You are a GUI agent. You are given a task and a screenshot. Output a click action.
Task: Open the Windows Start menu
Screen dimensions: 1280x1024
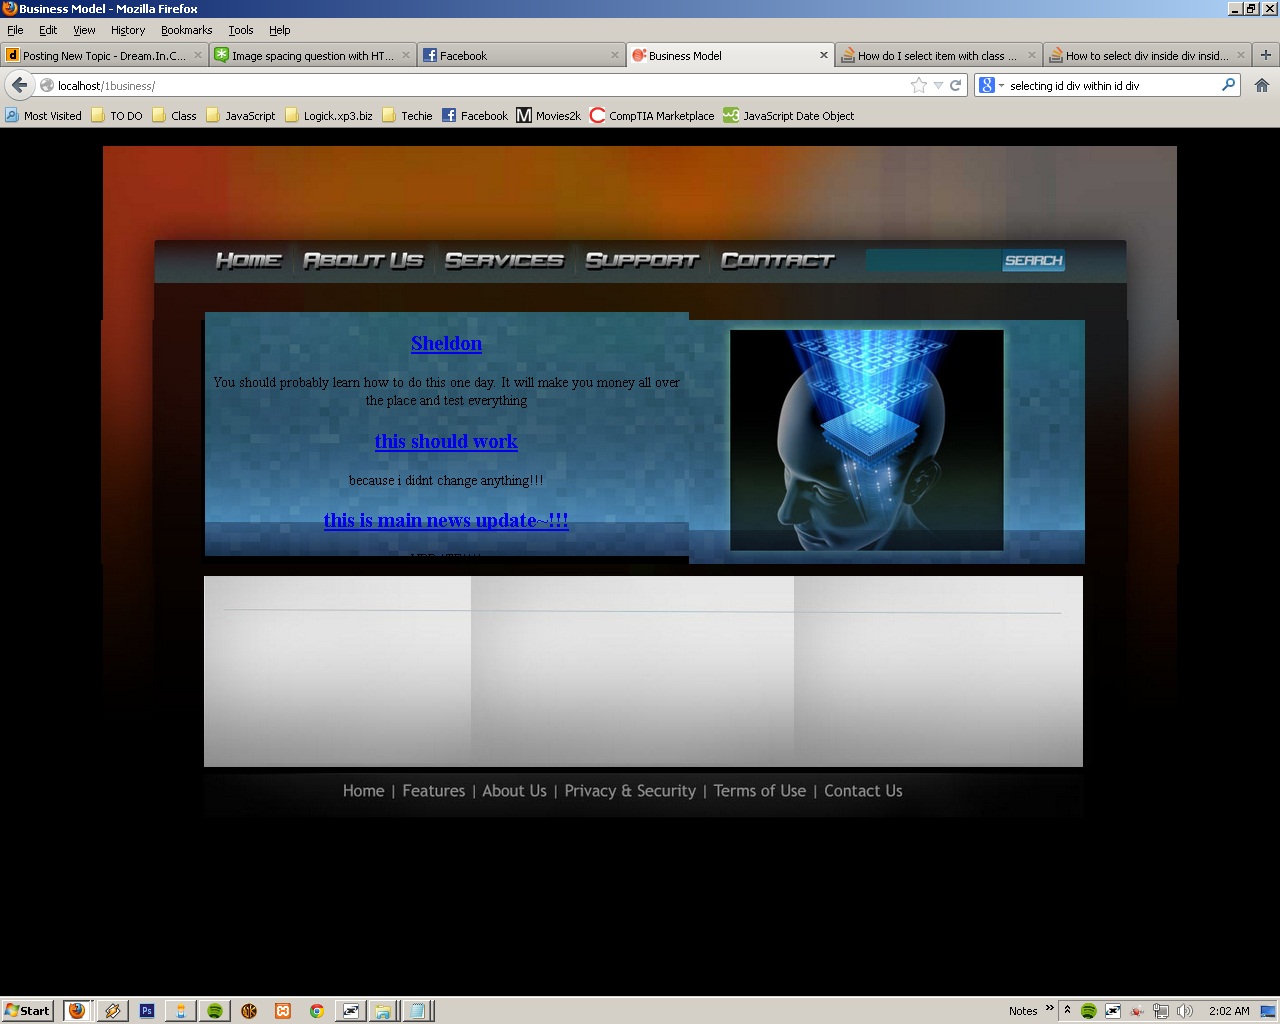[27, 1011]
